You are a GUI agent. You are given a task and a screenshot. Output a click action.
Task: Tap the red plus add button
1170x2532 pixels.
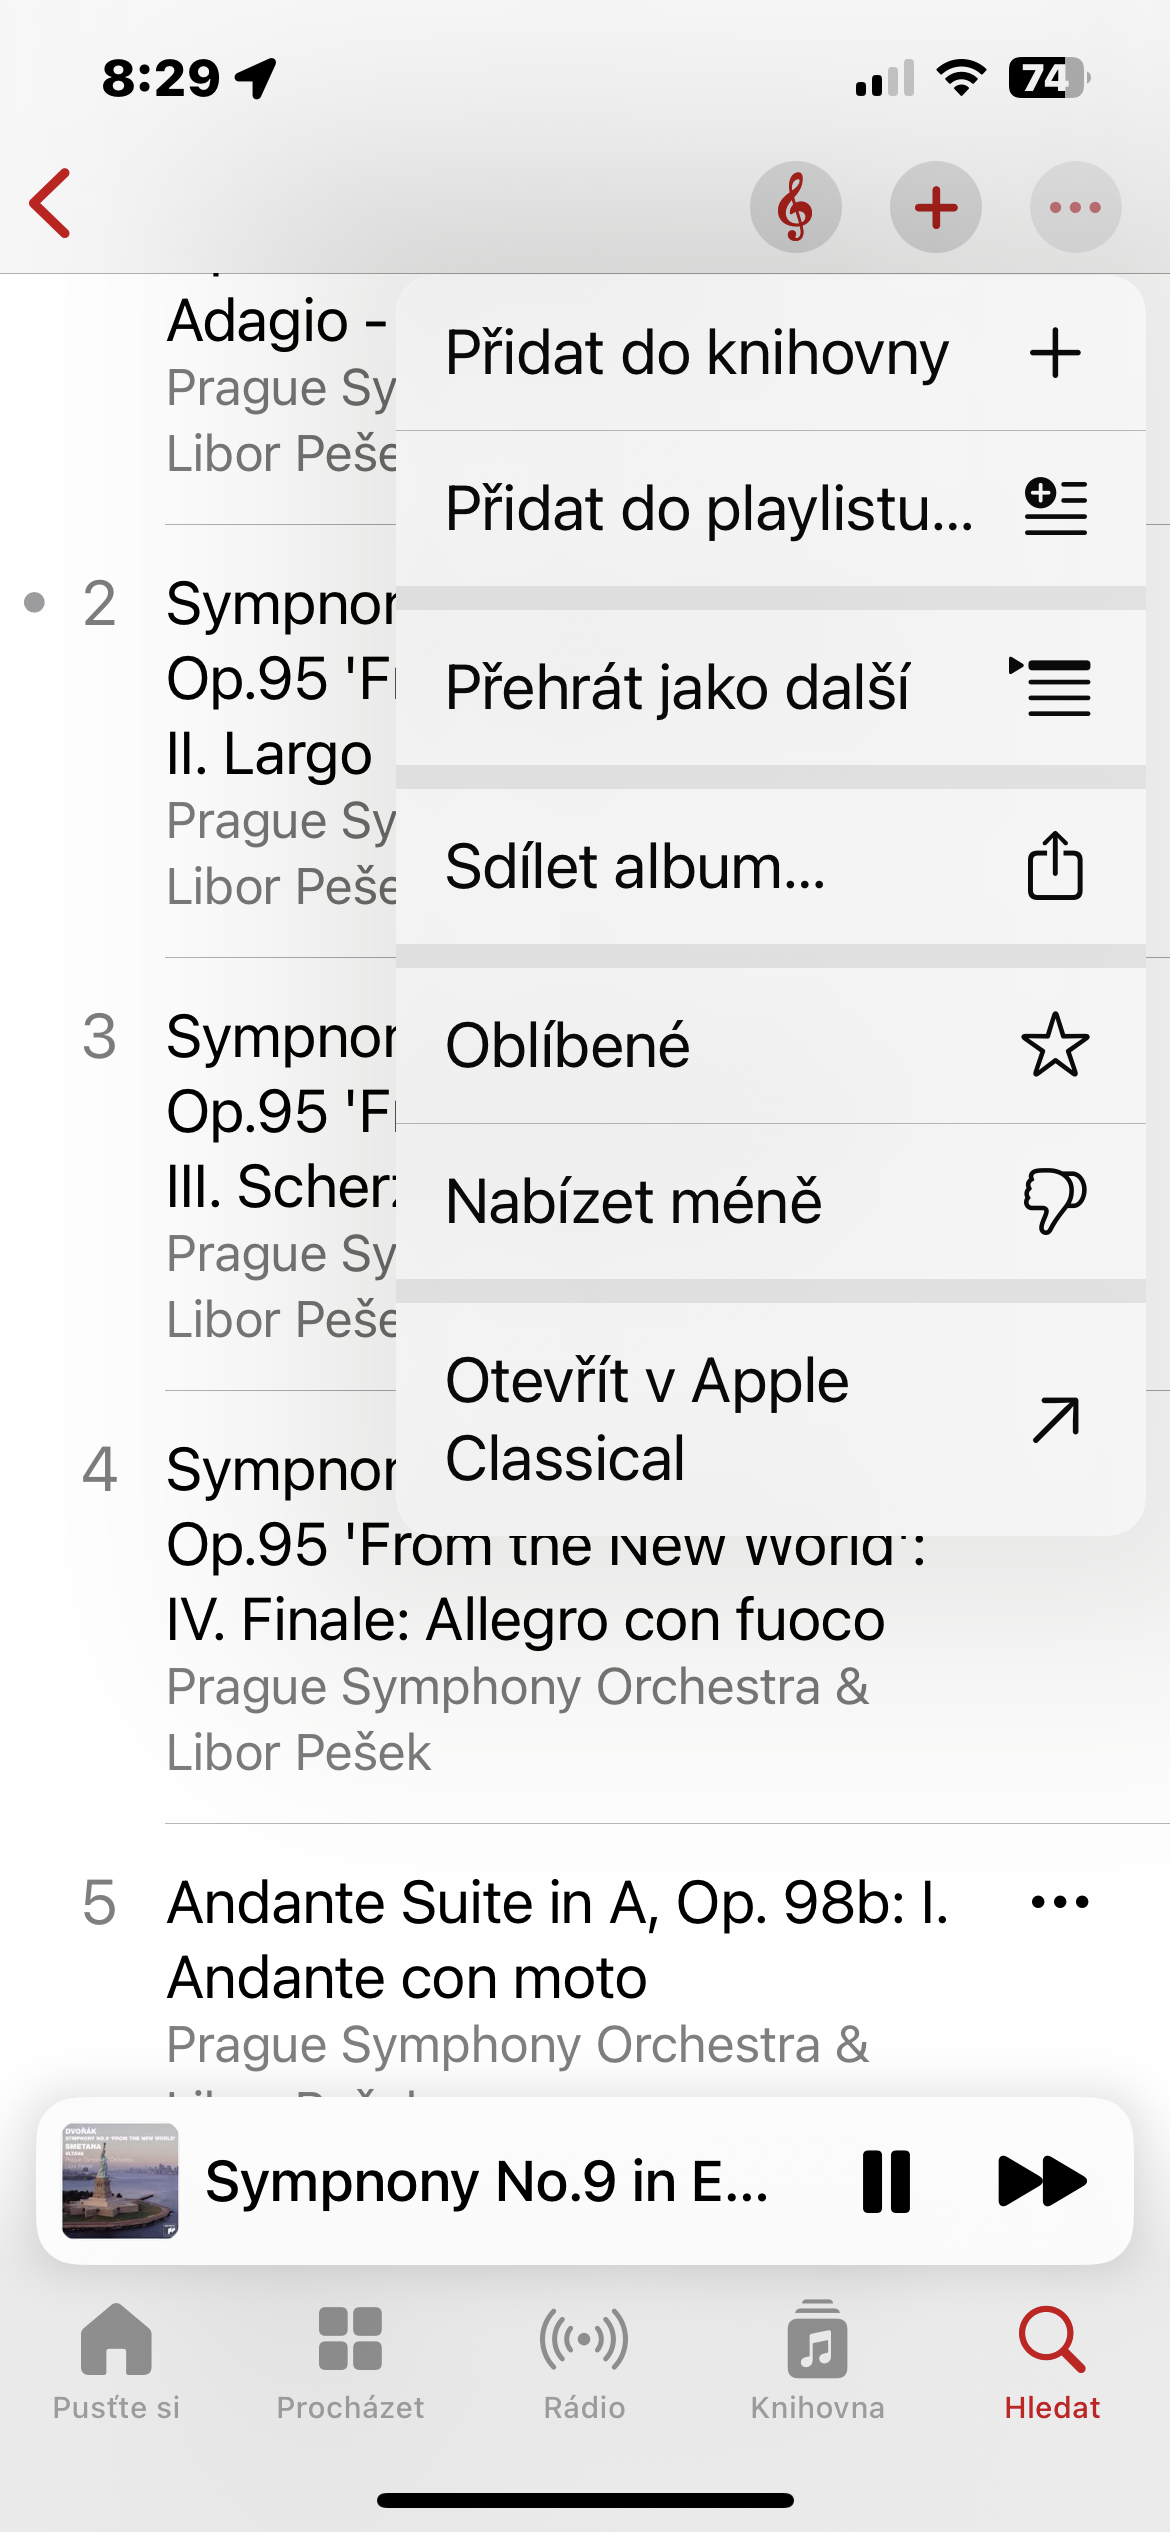(935, 207)
